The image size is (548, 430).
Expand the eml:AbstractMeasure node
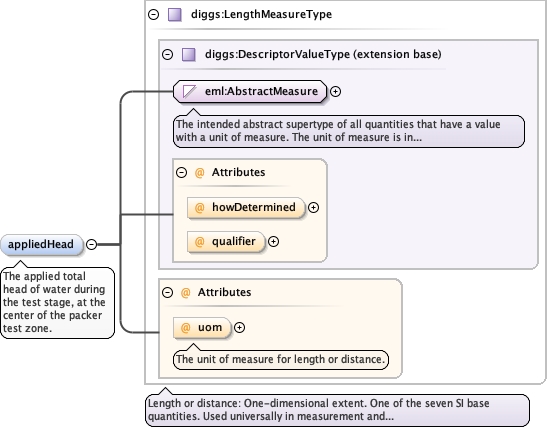click(336, 92)
